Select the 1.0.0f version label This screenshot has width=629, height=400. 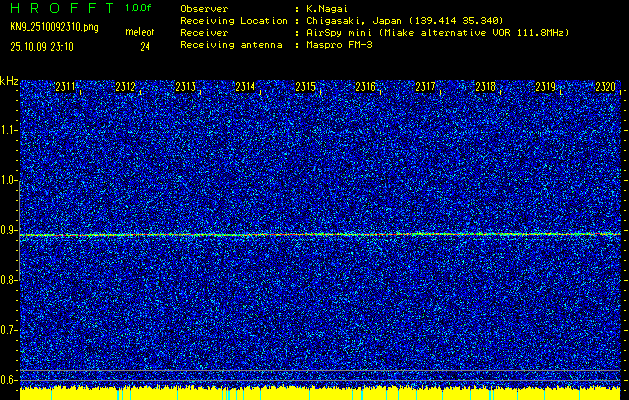pyautogui.click(x=138, y=8)
